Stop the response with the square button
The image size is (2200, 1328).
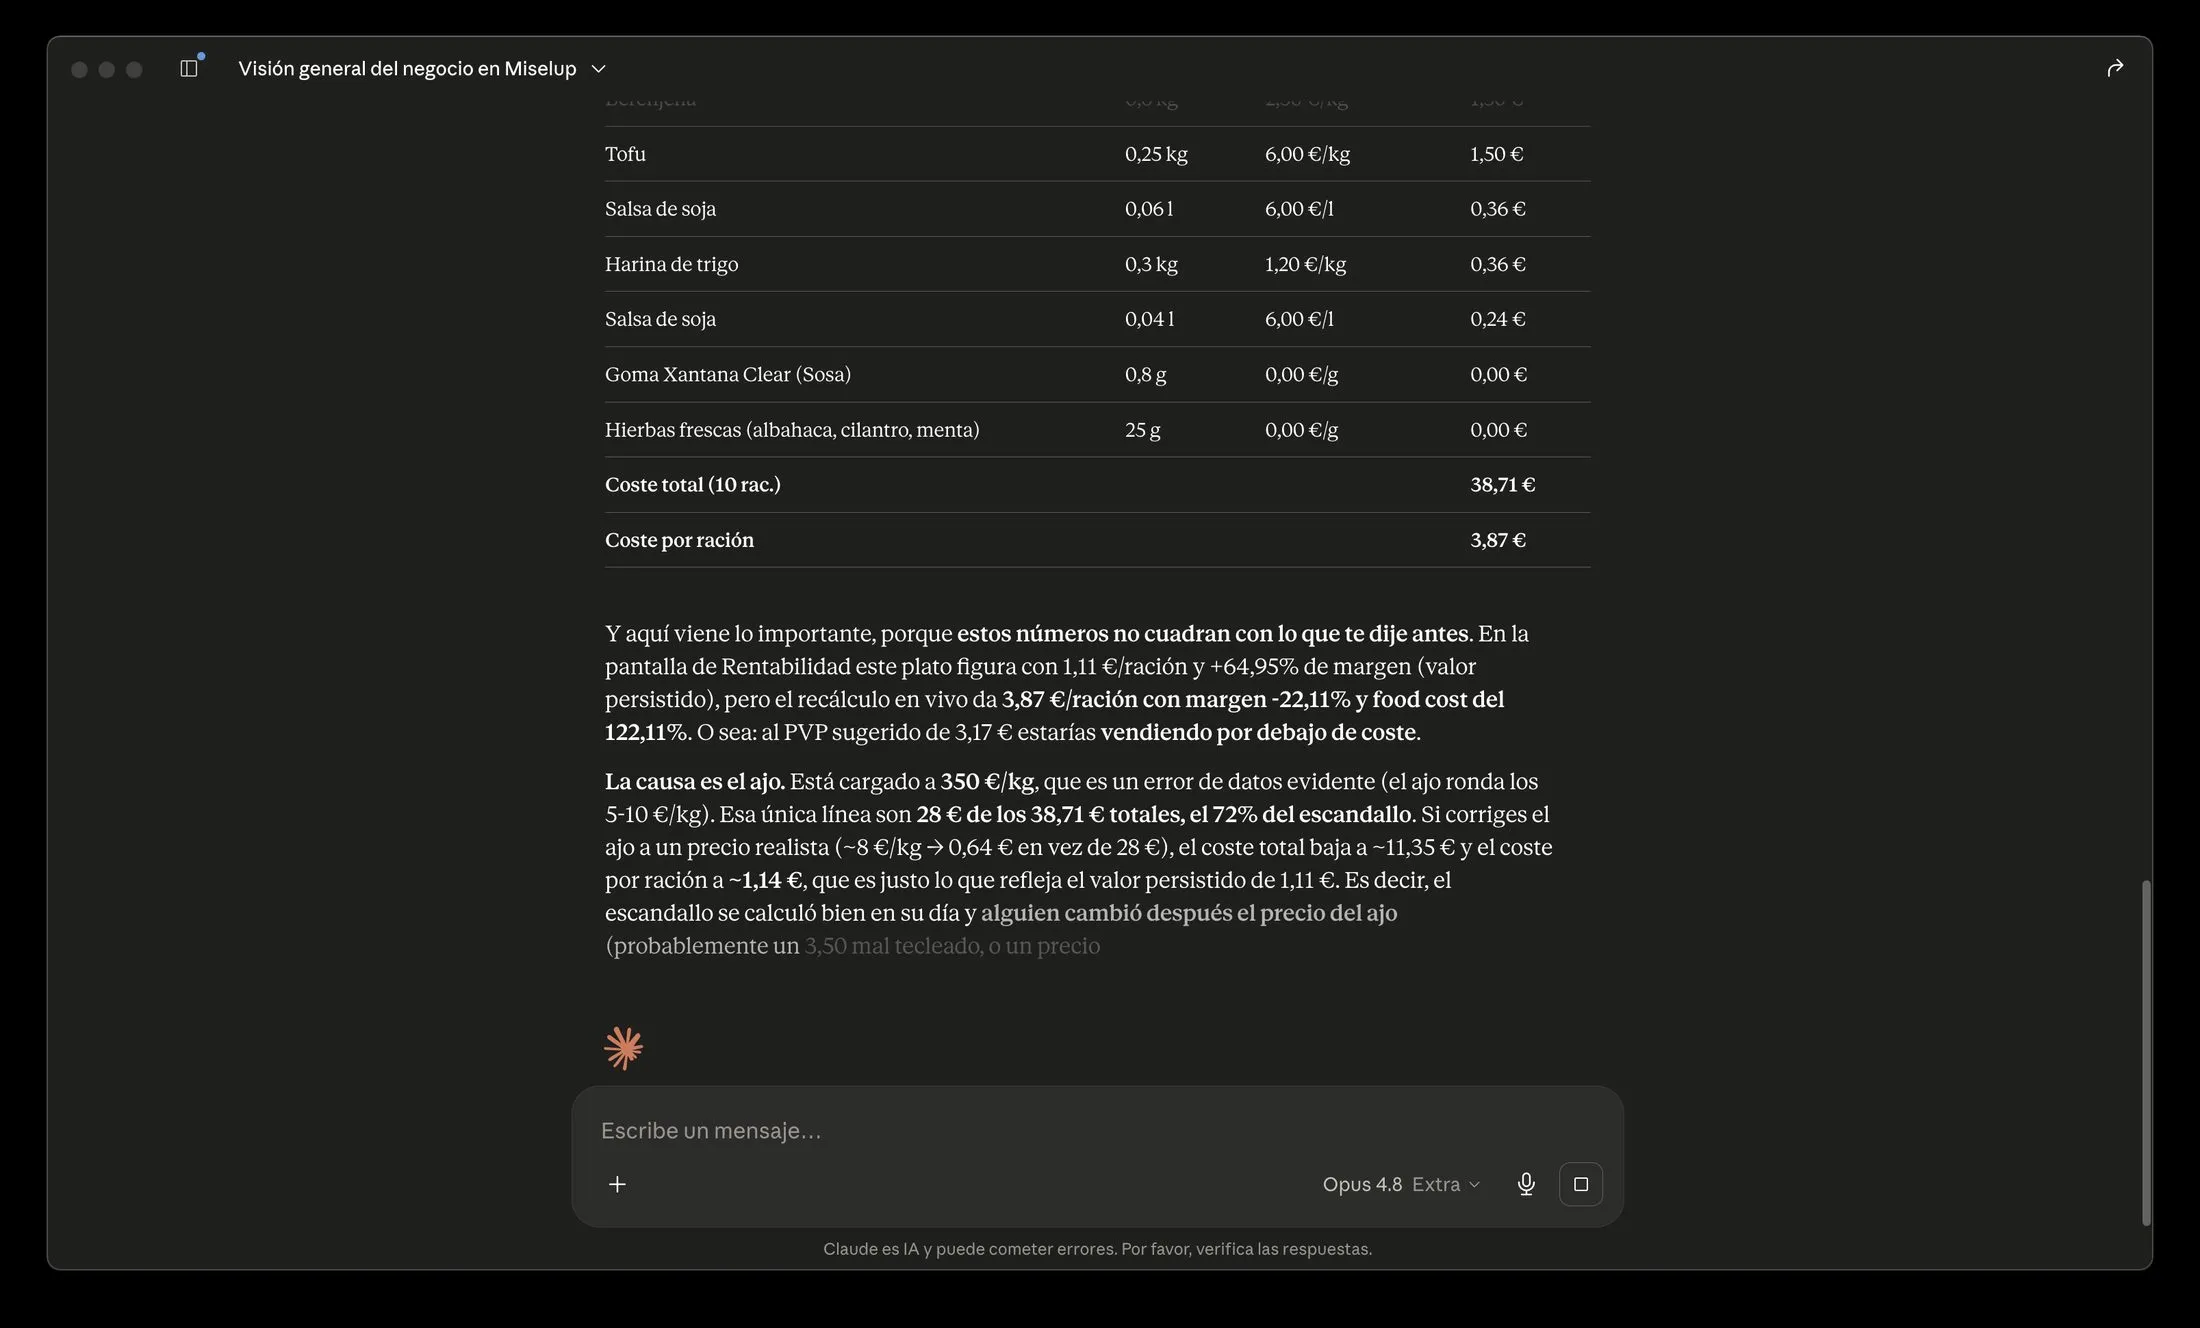tap(1581, 1184)
